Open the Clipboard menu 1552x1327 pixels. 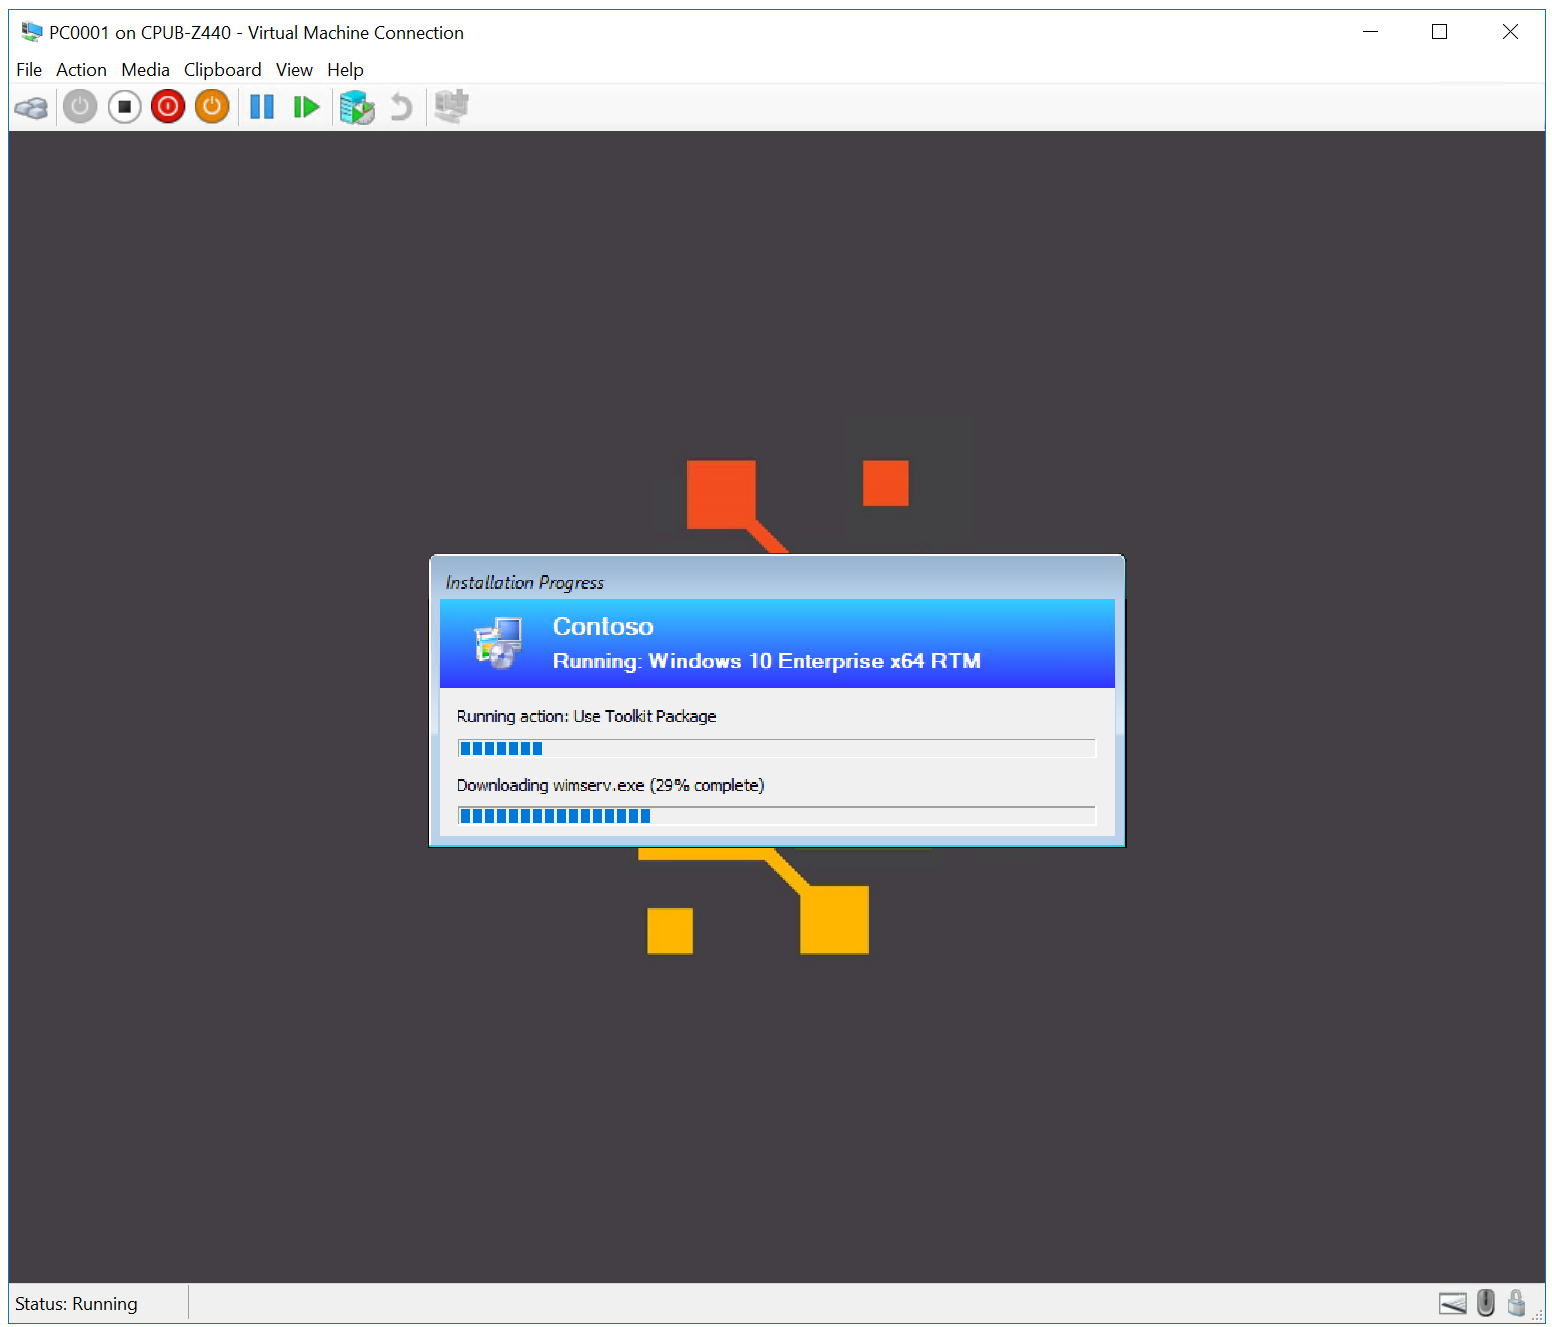pos(222,70)
